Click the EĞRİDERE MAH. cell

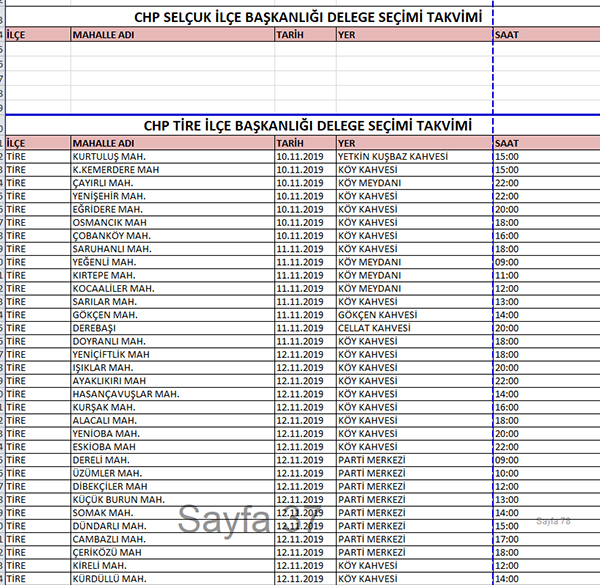pyautogui.click(x=173, y=209)
